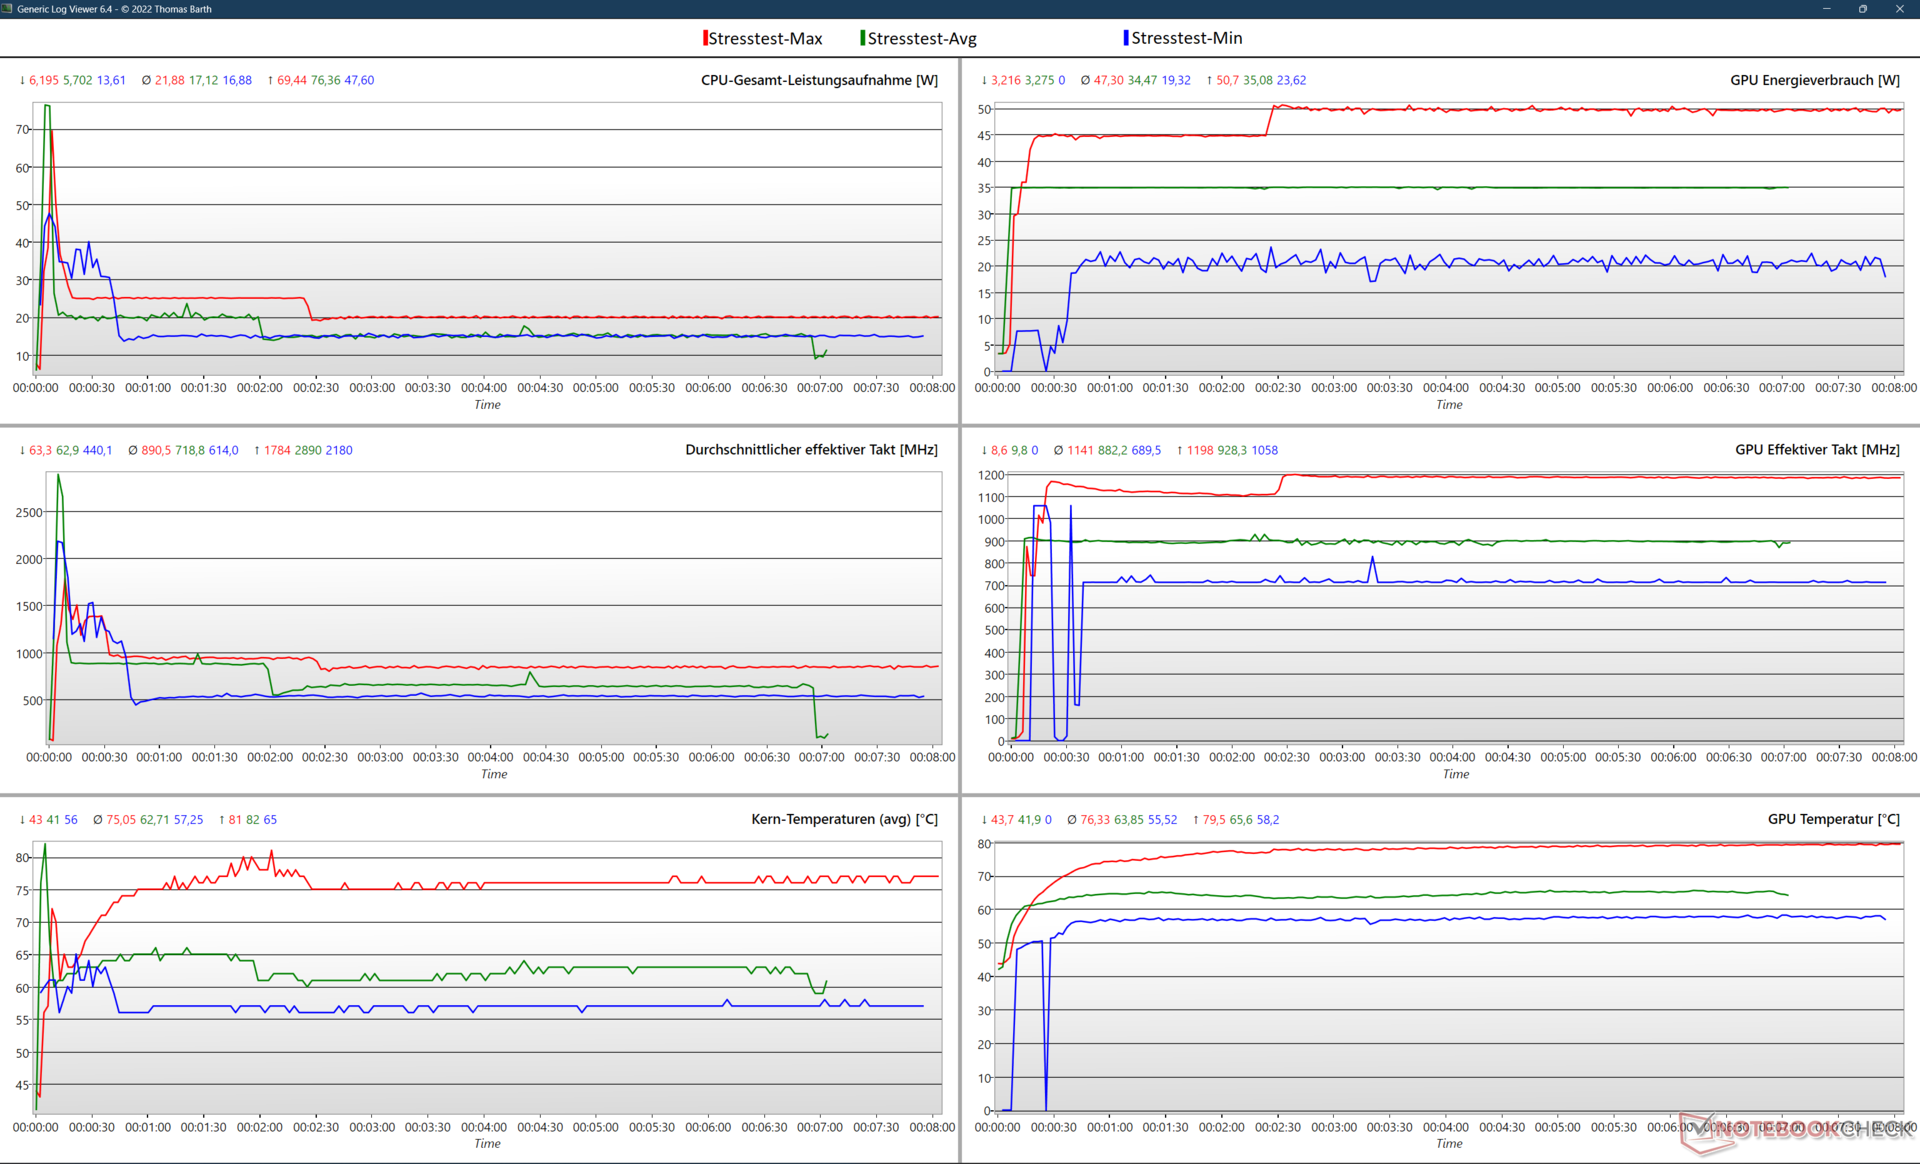The height and width of the screenshot is (1164, 1920).
Task: Click the up-arrow maximum icon in Kern-Temperaturen stats
Action: [222, 819]
